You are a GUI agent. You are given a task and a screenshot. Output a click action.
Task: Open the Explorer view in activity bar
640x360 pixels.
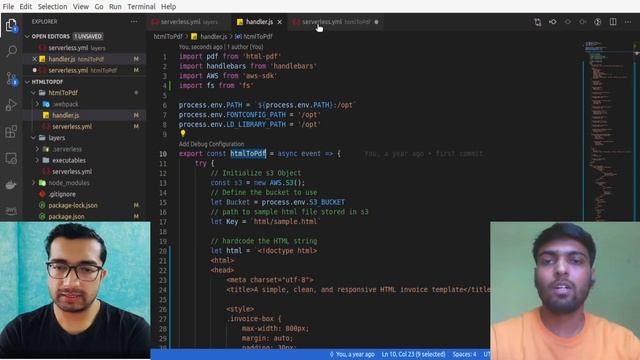click(11, 26)
